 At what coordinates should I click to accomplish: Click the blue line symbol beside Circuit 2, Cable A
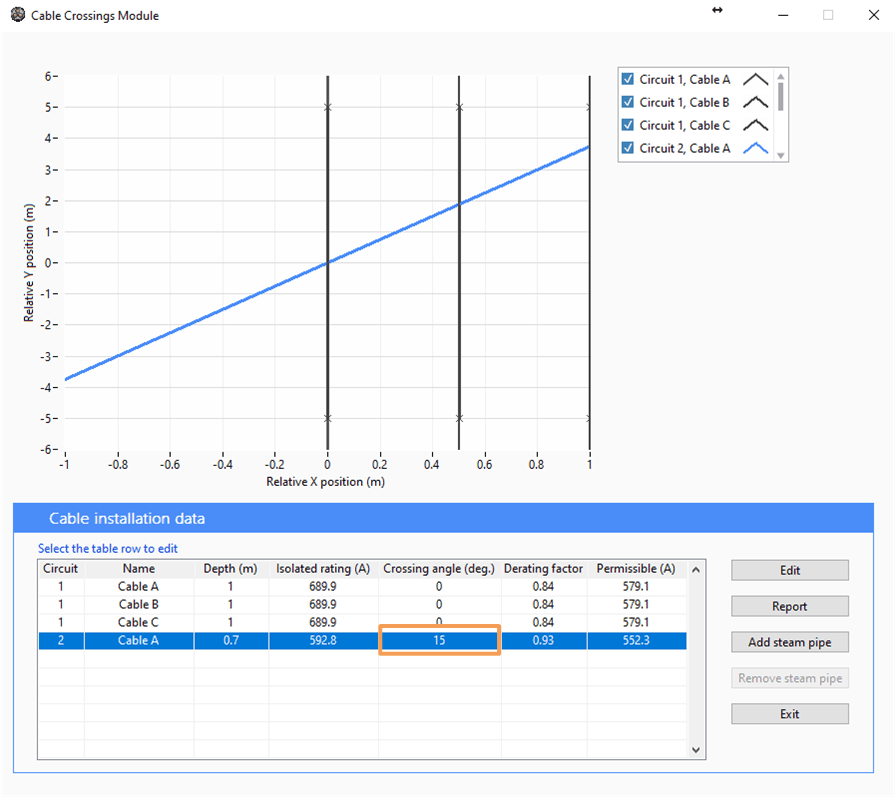point(755,148)
